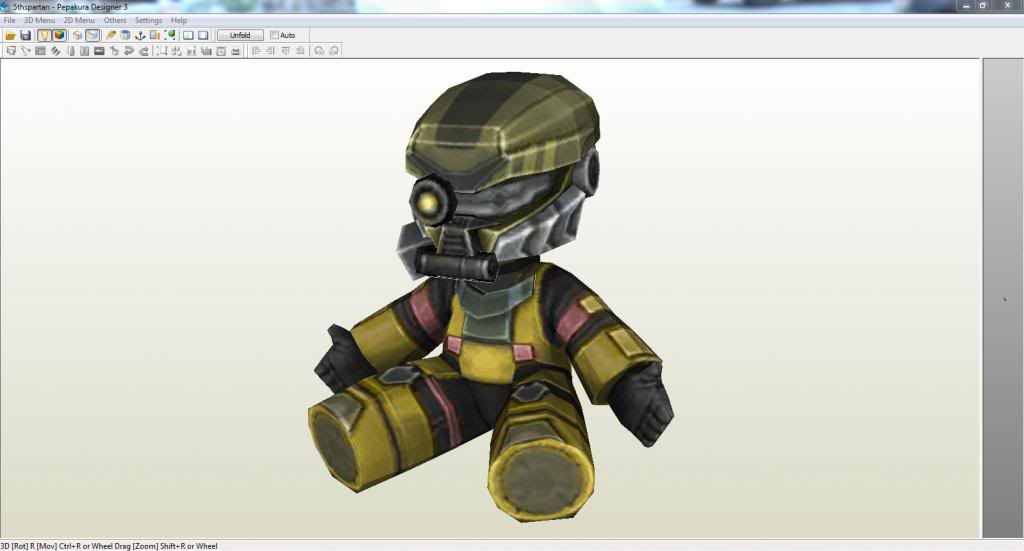Click the align left icon
The image size is (1024, 551).
[x=255, y=51]
